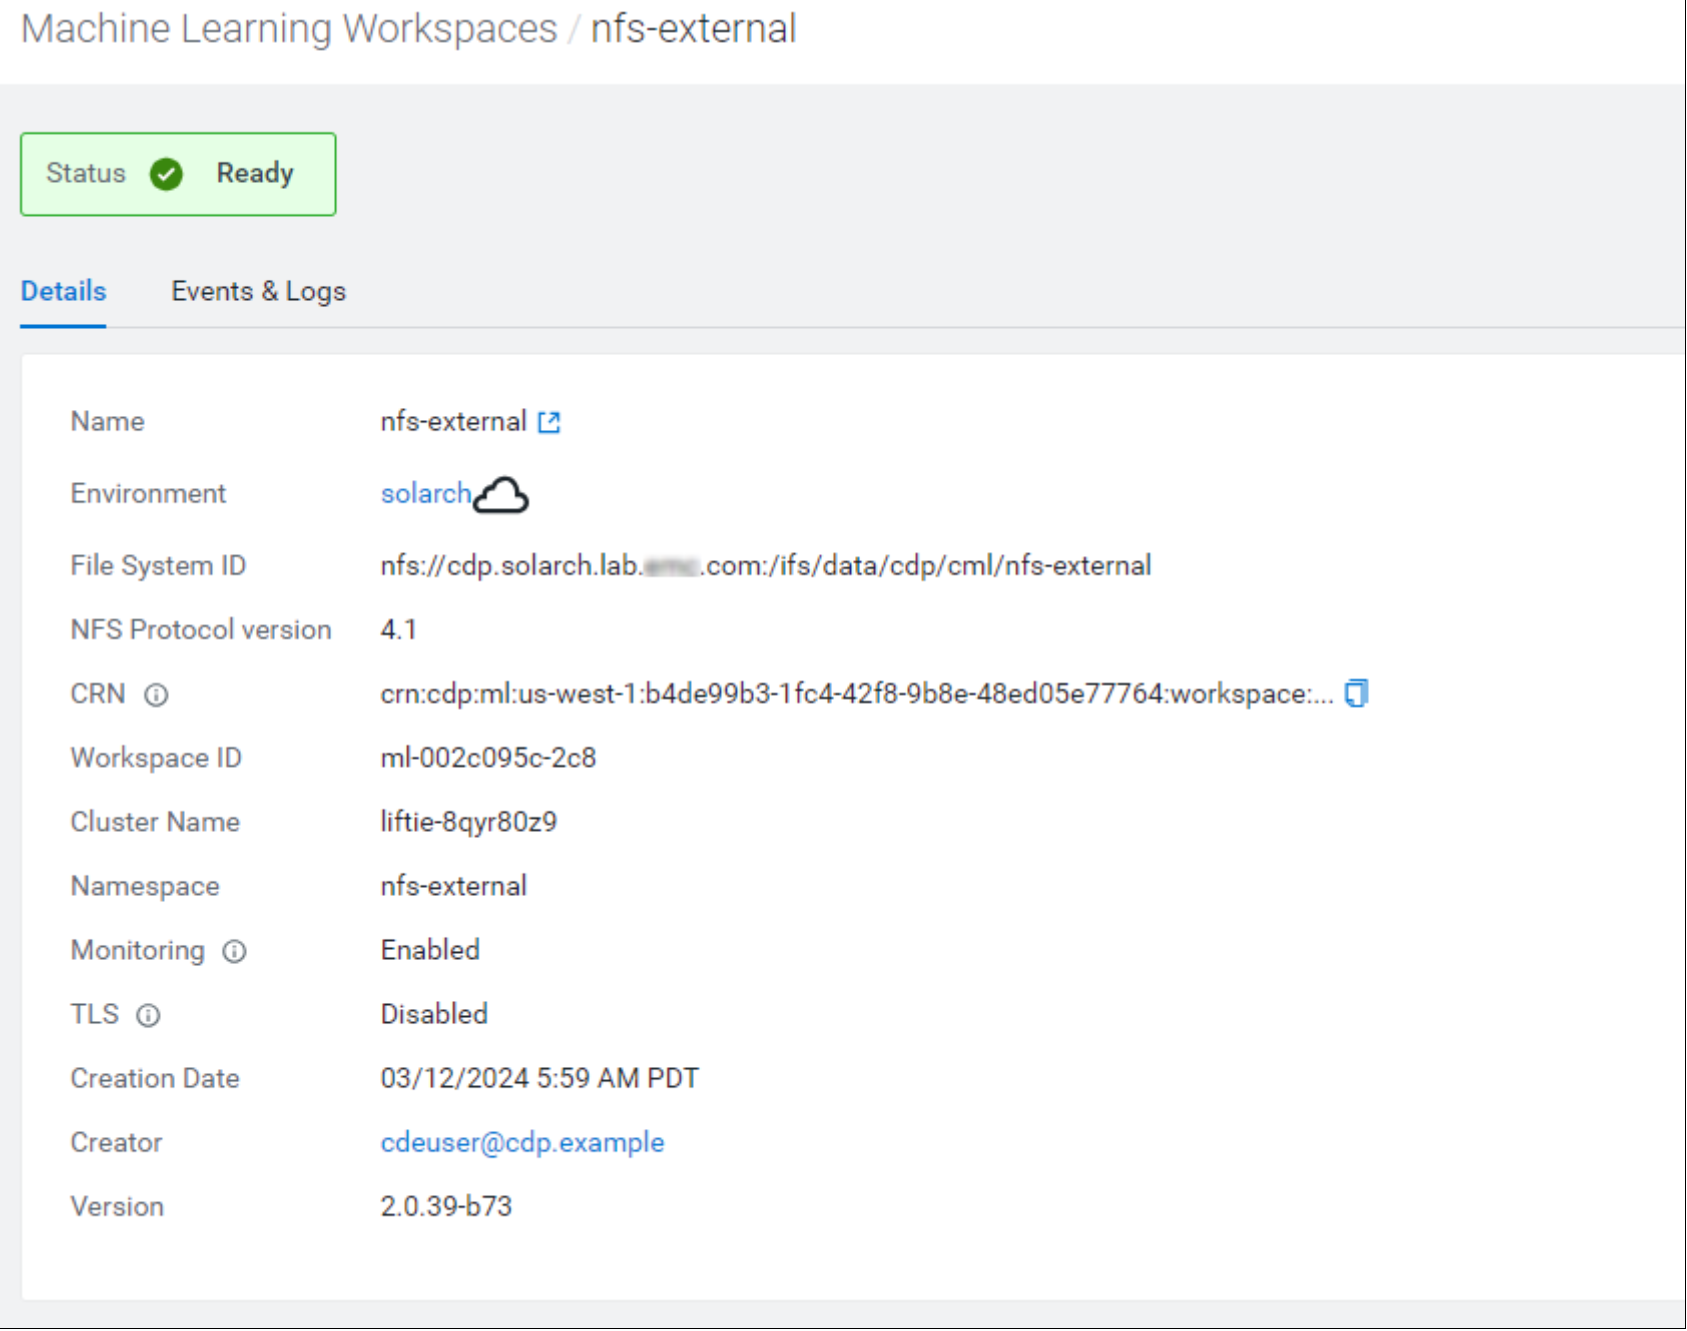The width and height of the screenshot is (1687, 1331).
Task: Click the Environment label
Action: 148,493
